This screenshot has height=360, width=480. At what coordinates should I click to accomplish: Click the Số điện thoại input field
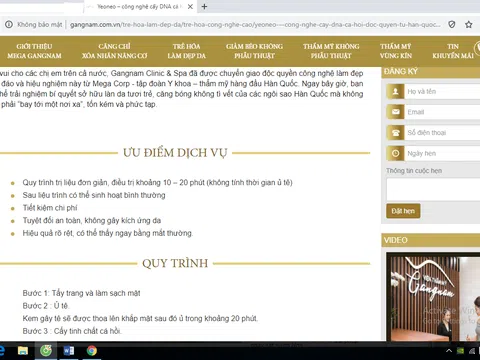(x=442, y=133)
